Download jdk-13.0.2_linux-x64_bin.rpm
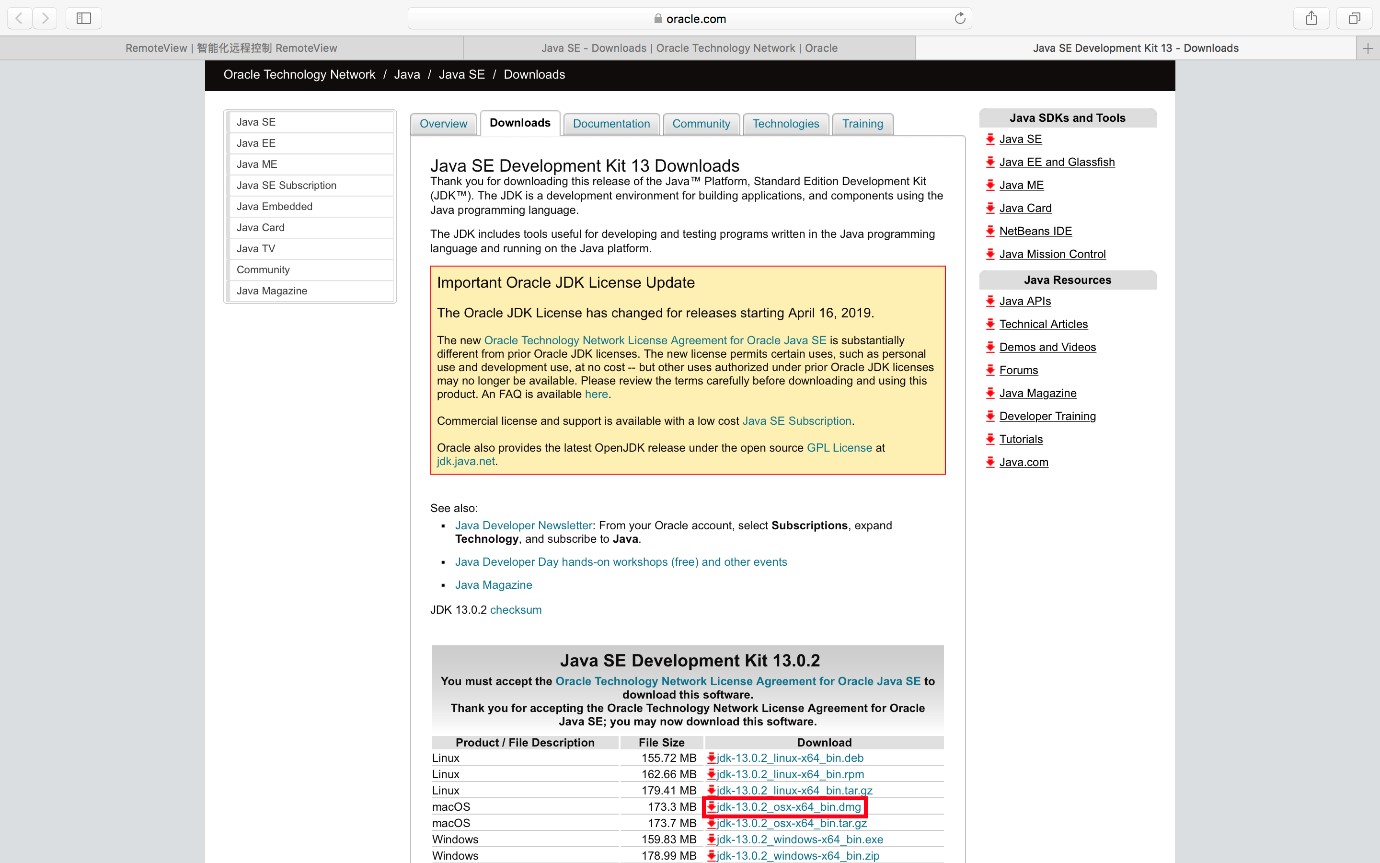Viewport: 1380px width, 863px height. click(790, 774)
